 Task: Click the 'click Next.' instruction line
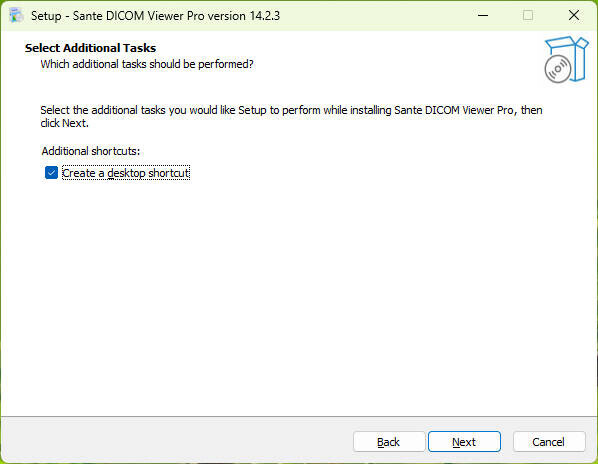64,123
